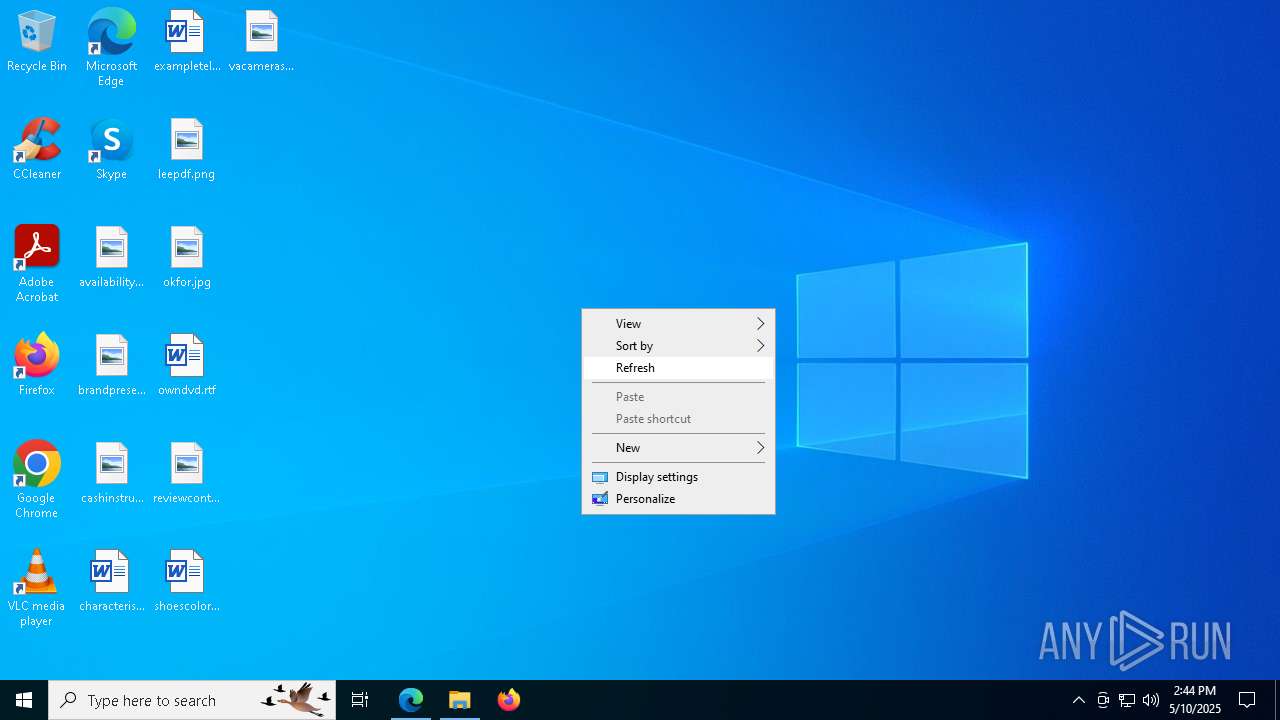
Task: Open Task View from the taskbar
Action: [360, 700]
